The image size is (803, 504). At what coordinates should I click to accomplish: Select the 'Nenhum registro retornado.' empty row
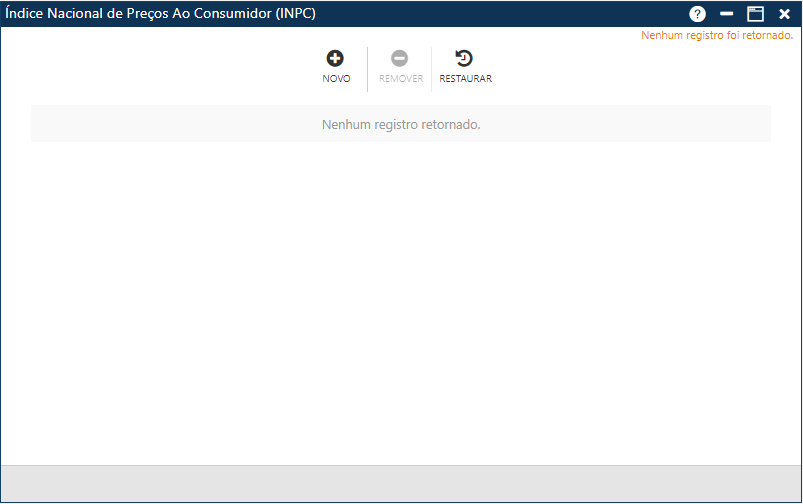[x=401, y=125]
